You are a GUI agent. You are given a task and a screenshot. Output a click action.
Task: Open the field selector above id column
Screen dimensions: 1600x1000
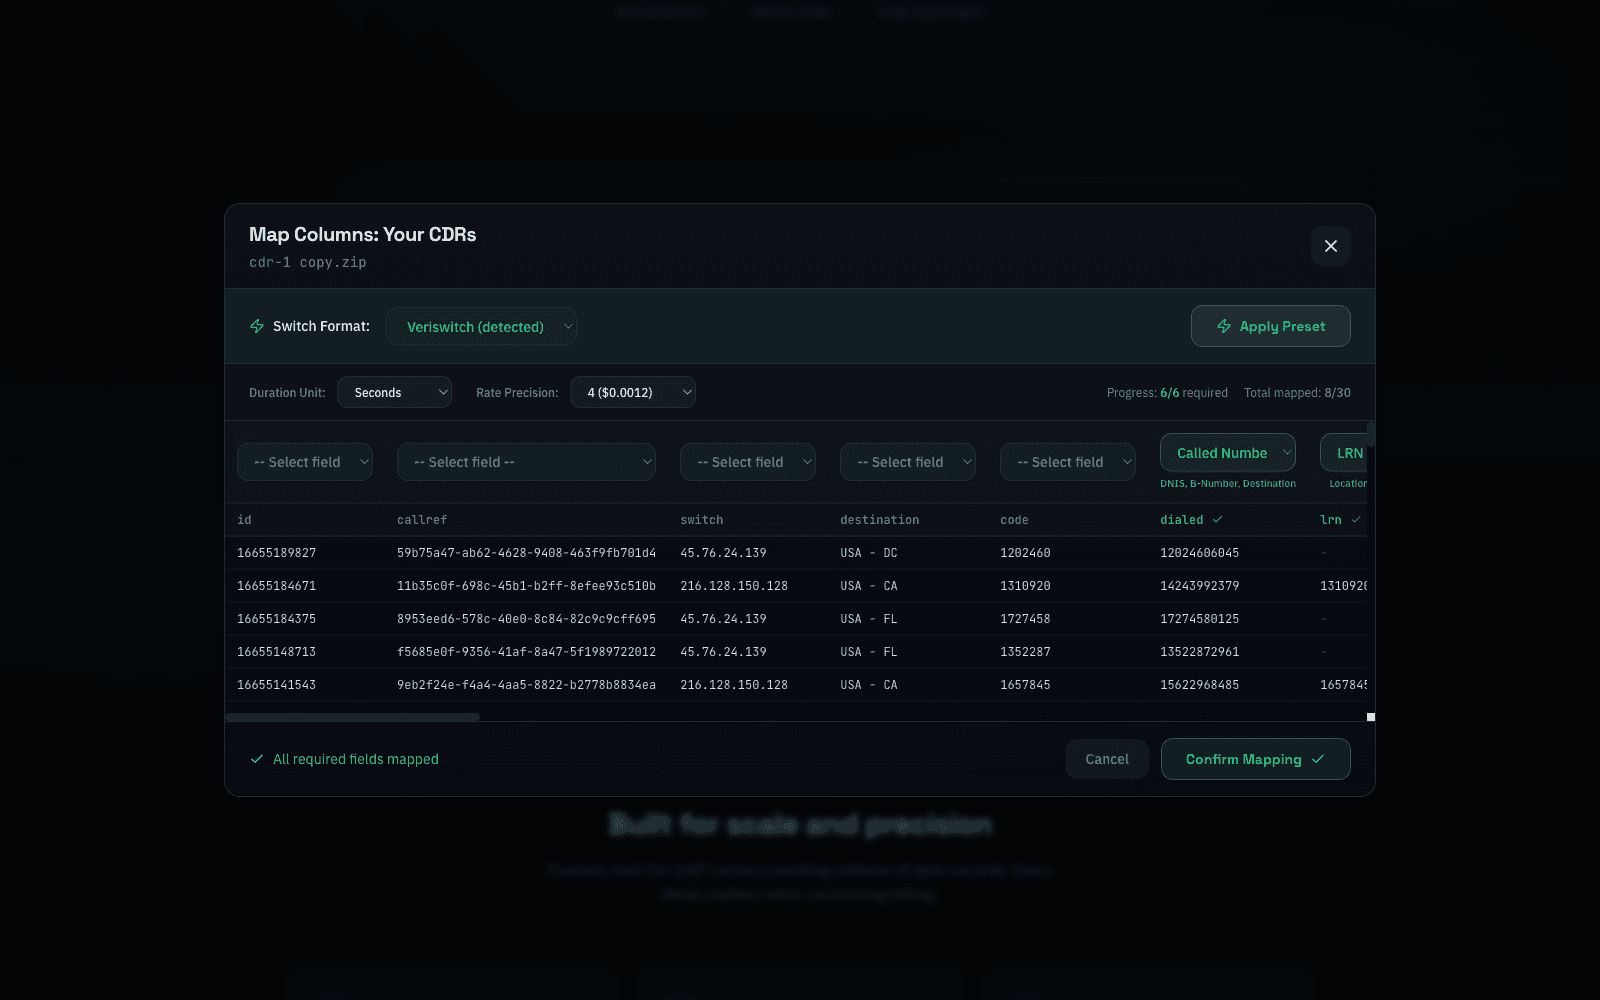click(x=305, y=462)
